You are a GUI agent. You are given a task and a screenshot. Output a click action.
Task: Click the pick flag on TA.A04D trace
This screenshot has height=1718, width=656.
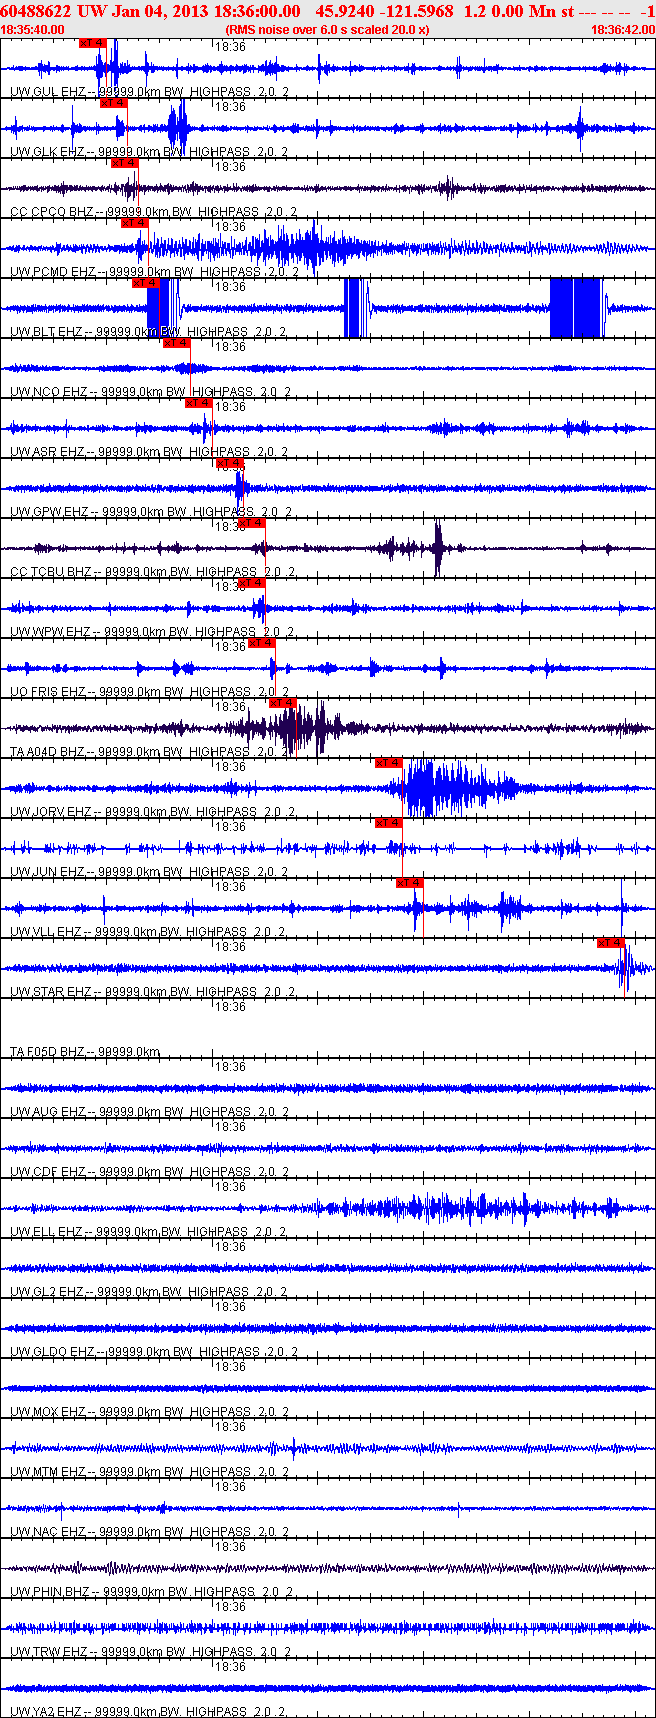283,703
